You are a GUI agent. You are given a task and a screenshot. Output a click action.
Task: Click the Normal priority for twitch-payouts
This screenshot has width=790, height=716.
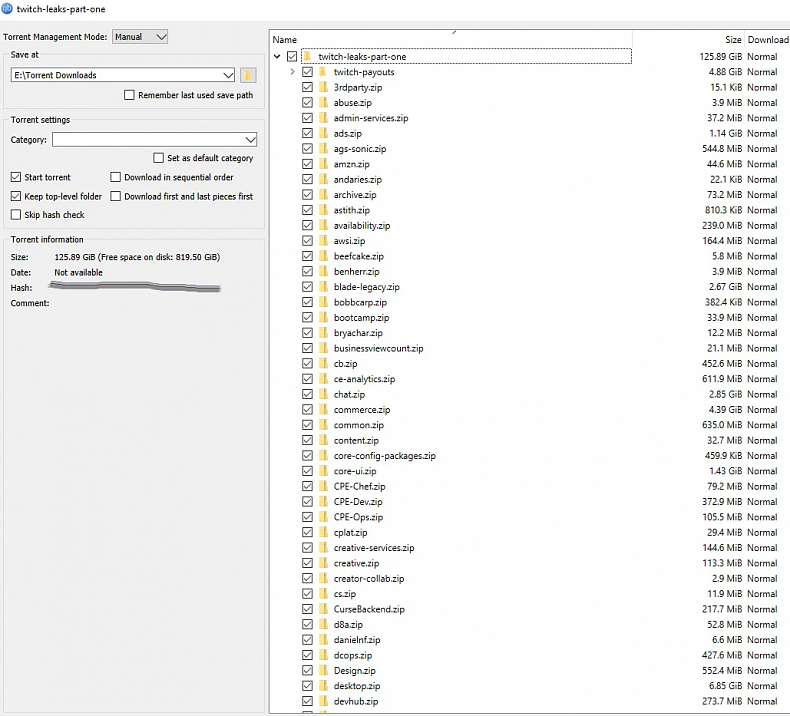point(762,72)
